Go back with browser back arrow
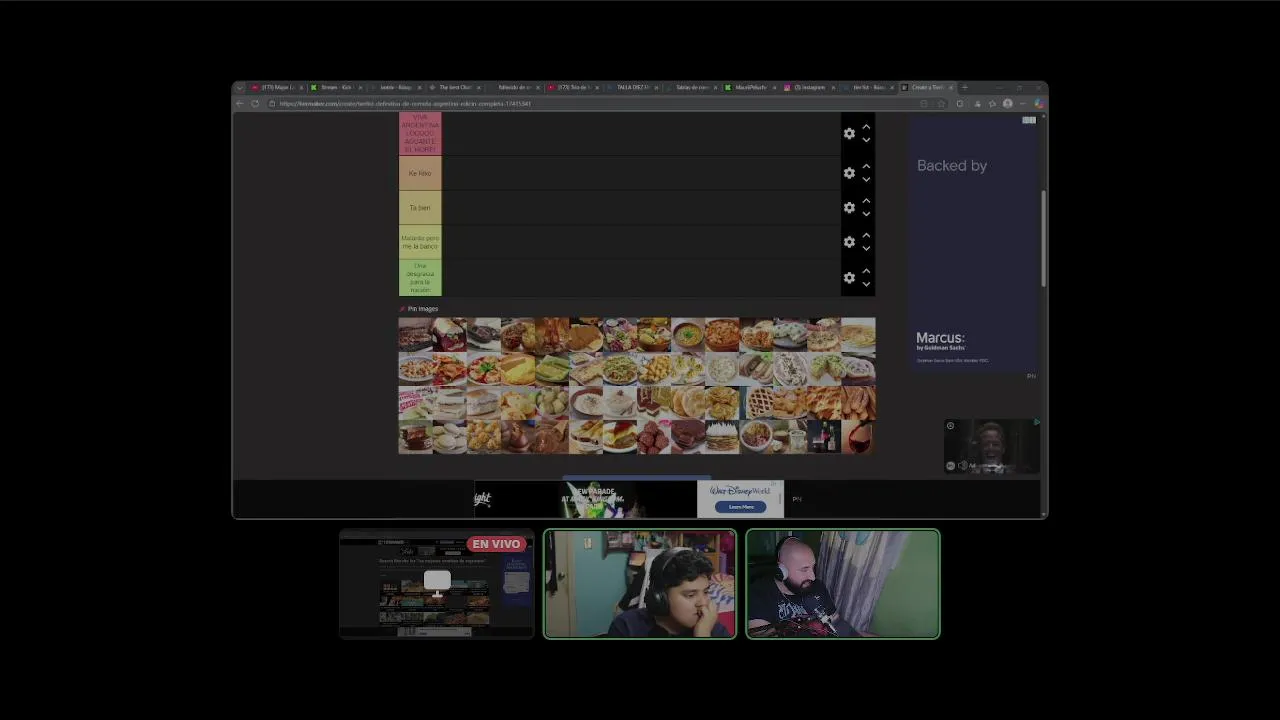 pyautogui.click(x=239, y=104)
